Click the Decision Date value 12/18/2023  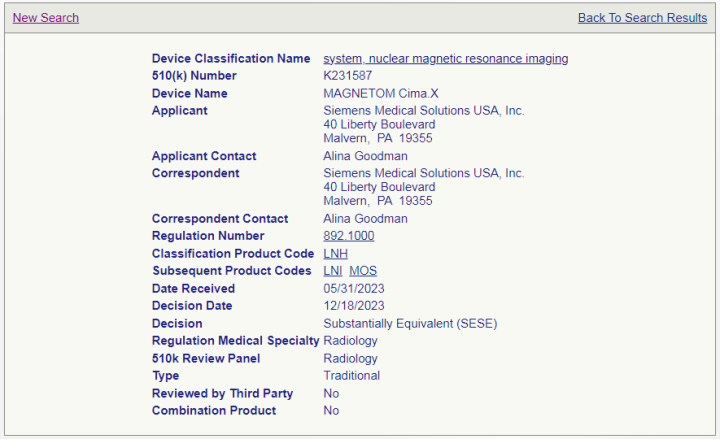click(x=354, y=306)
